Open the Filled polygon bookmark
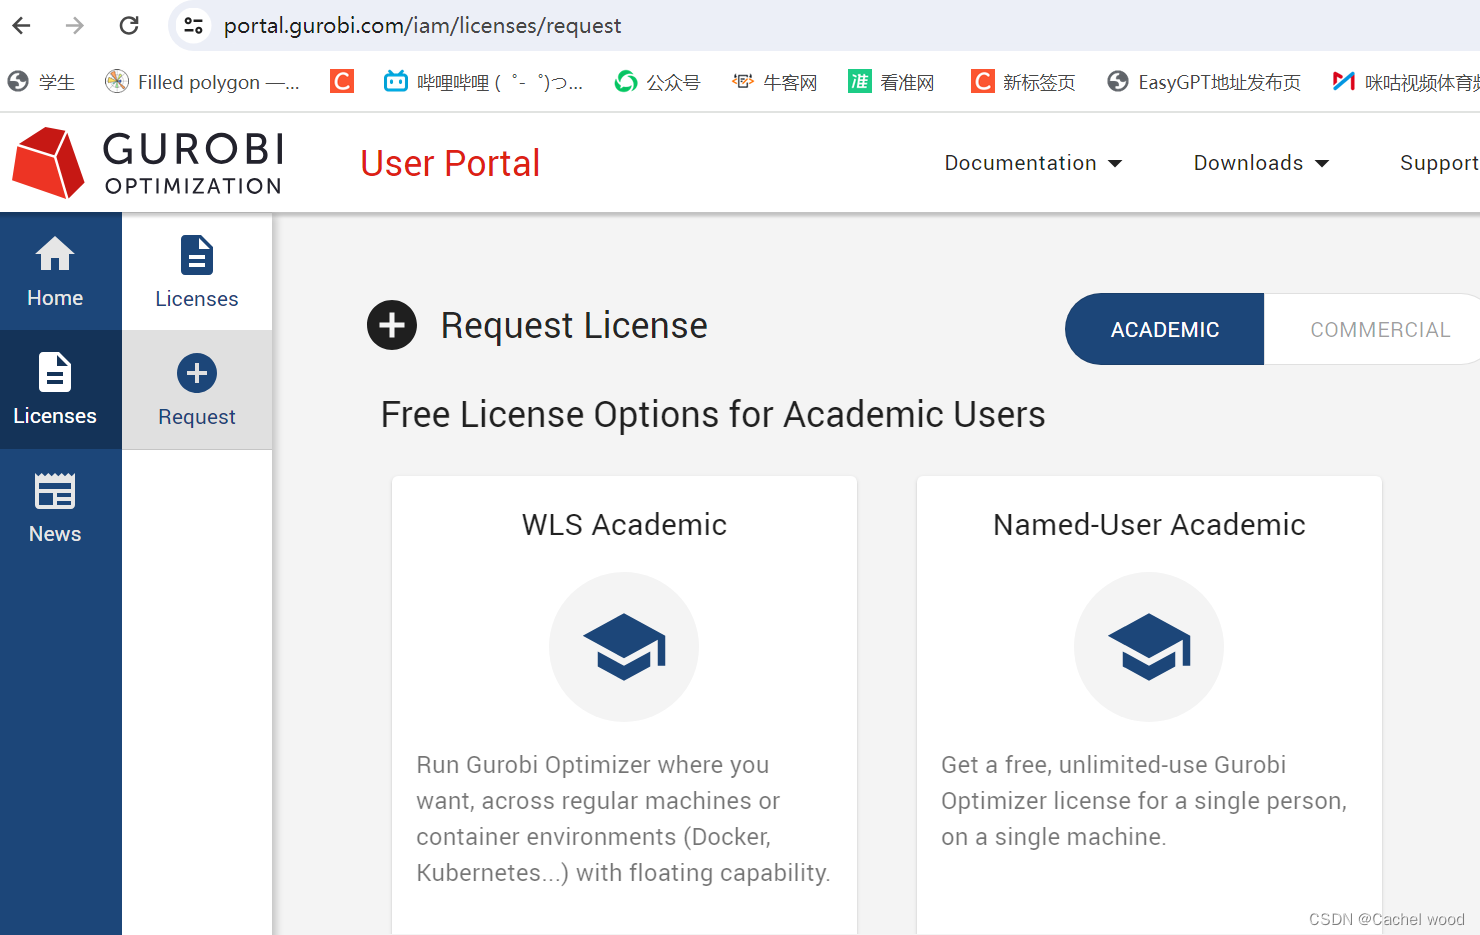The image size is (1480, 935). (x=203, y=82)
